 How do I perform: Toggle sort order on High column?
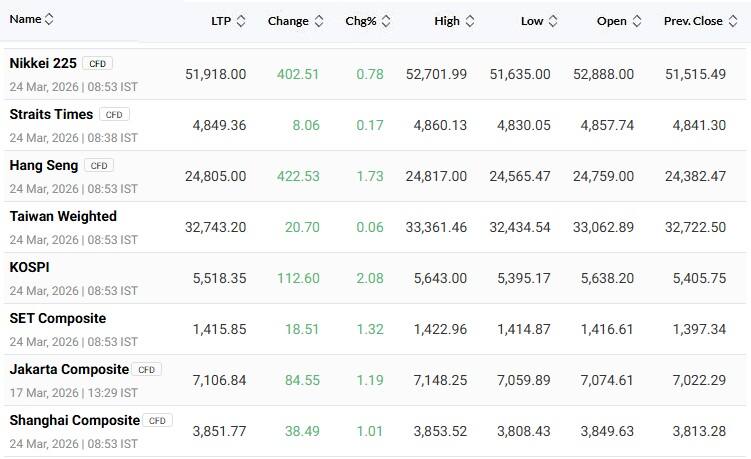point(470,21)
